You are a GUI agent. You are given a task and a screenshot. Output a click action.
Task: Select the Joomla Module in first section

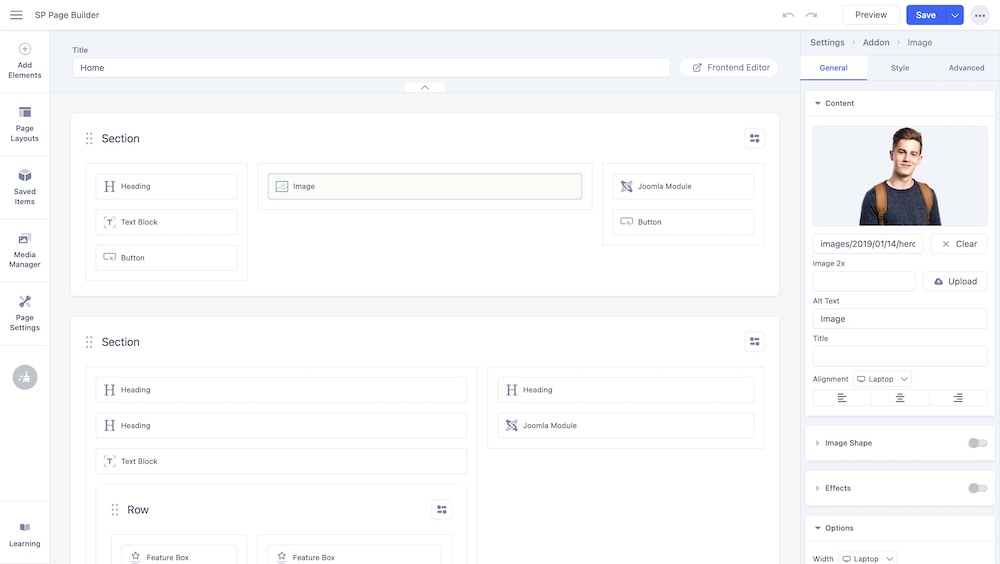[x=683, y=186]
